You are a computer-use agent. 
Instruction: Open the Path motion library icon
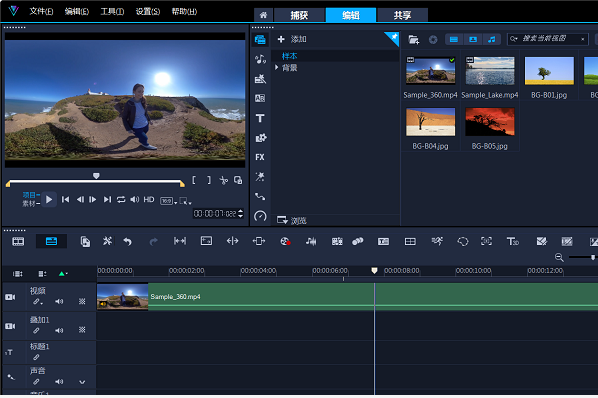pos(260,196)
